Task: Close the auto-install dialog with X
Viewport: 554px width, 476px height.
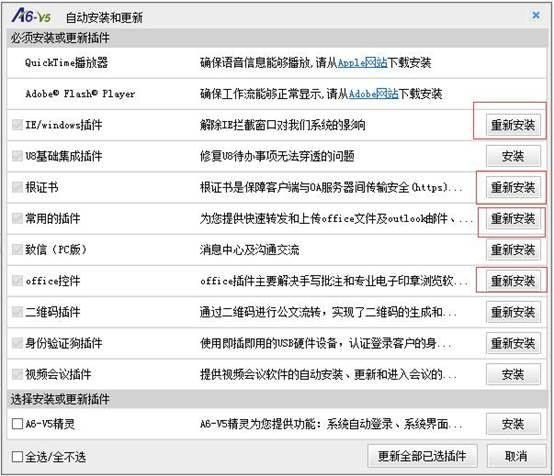Action: pyautogui.click(x=536, y=15)
